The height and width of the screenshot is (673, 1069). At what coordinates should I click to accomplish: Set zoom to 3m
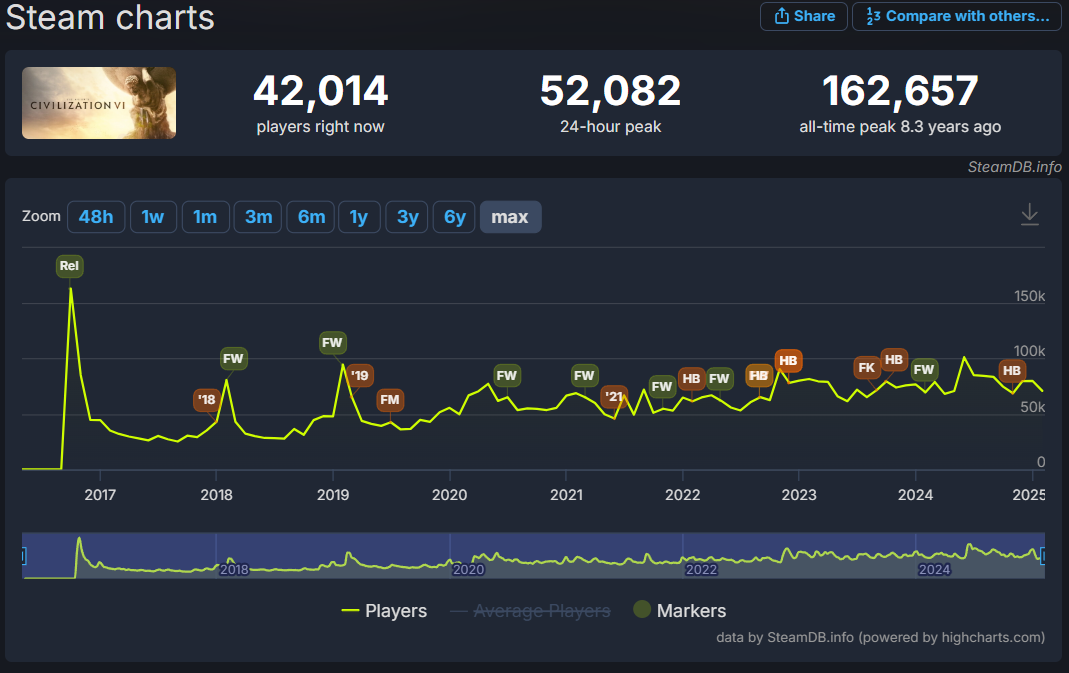[x=258, y=217]
